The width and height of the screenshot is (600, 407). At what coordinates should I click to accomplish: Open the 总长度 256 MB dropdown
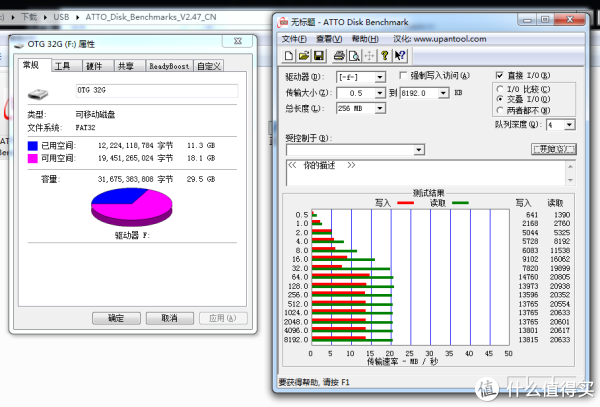[380, 108]
